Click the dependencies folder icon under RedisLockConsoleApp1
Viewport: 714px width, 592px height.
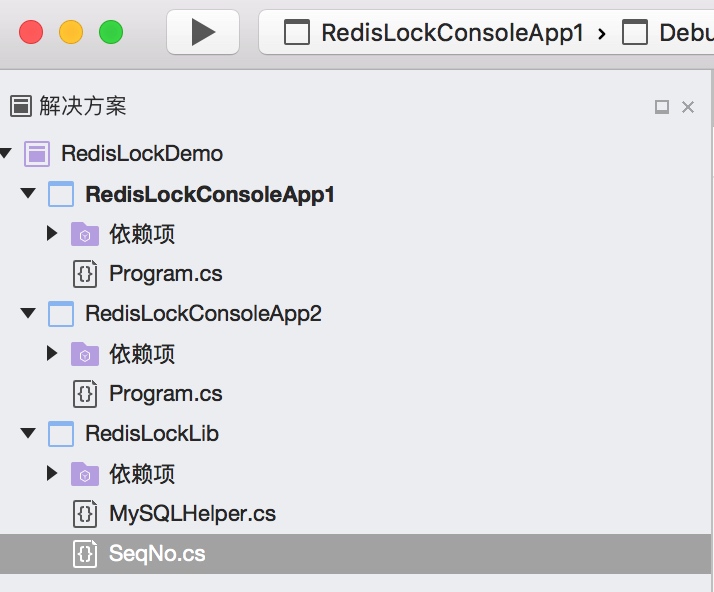tap(85, 234)
